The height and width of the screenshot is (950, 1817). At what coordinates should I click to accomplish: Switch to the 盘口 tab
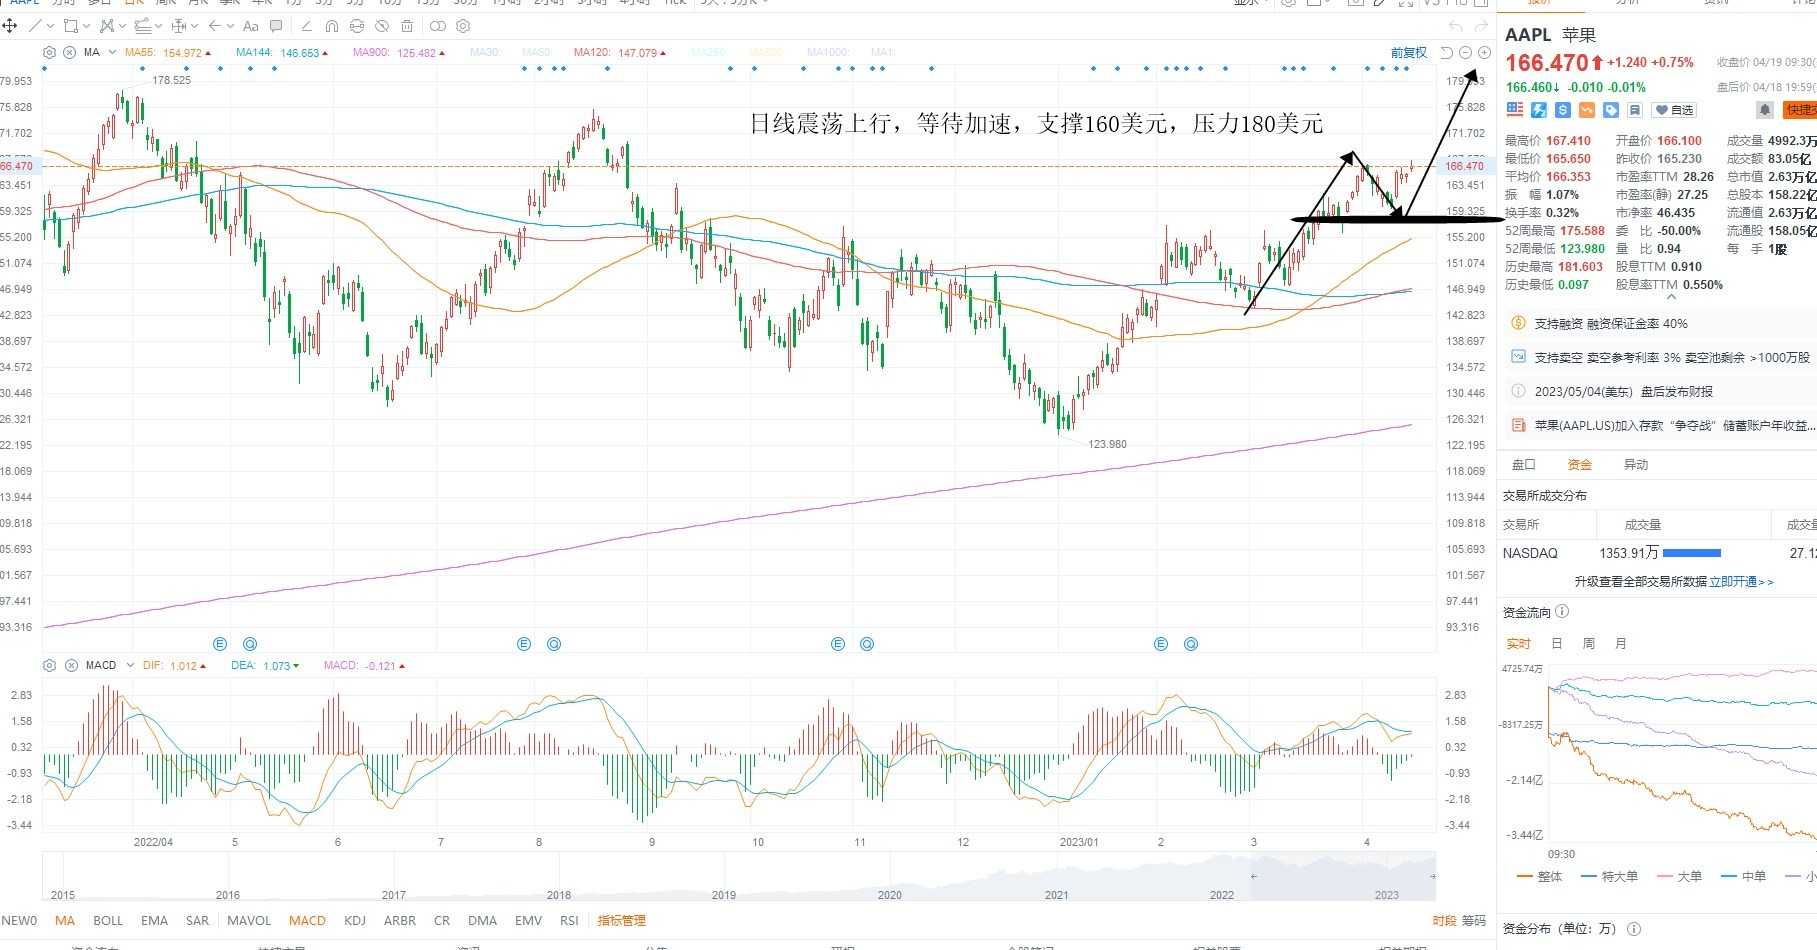click(x=1523, y=464)
